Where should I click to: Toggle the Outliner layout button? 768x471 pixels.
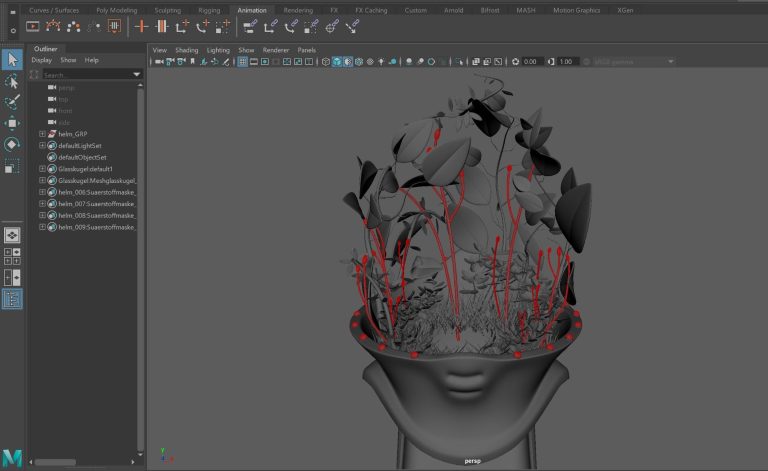click(12, 298)
